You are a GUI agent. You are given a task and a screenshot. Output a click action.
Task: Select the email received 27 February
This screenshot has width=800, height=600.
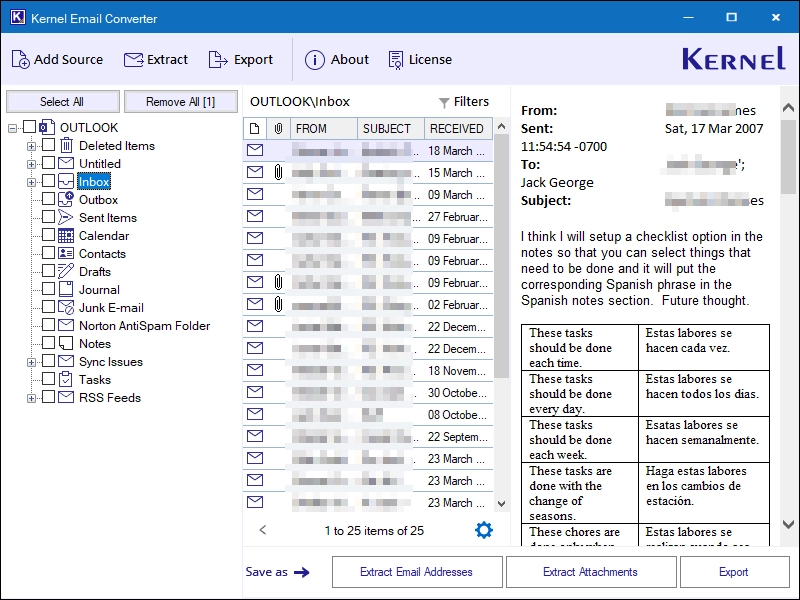[368, 216]
